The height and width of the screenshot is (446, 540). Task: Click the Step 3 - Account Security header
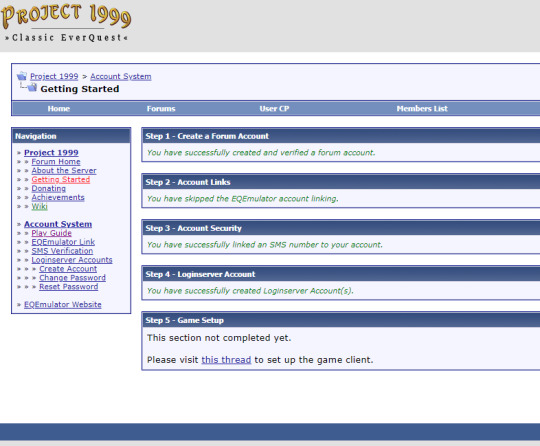click(x=341, y=228)
